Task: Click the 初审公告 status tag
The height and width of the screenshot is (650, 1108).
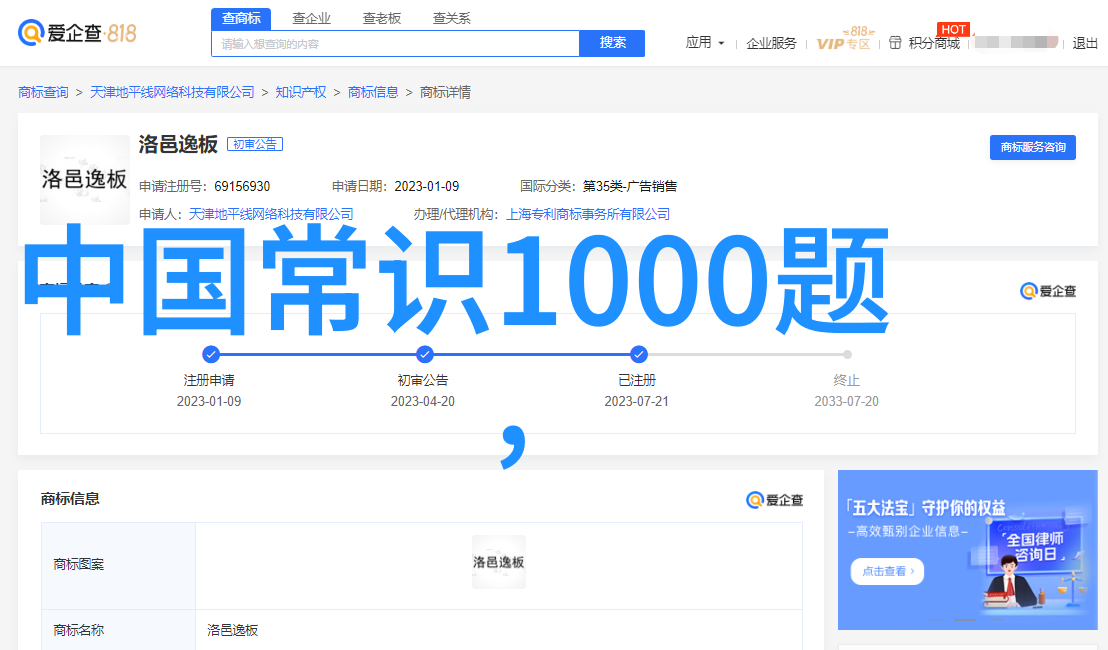Action: [255, 144]
